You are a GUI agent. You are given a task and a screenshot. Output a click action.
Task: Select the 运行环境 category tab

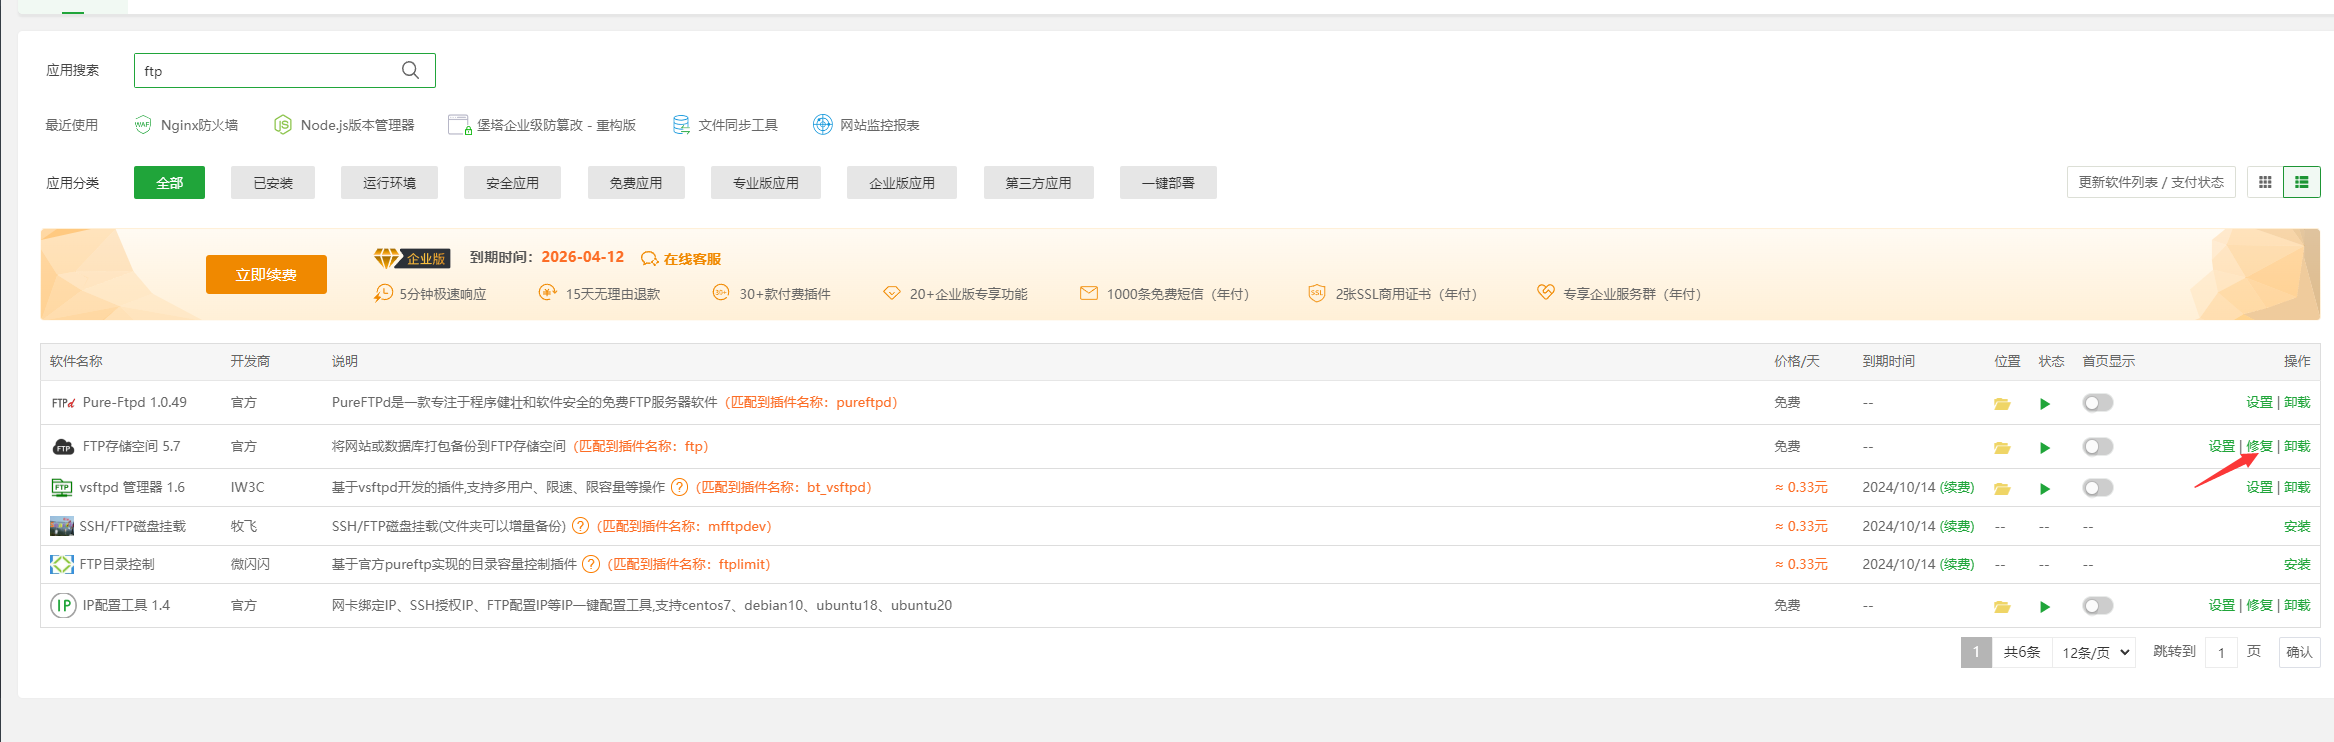pyautogui.click(x=389, y=183)
